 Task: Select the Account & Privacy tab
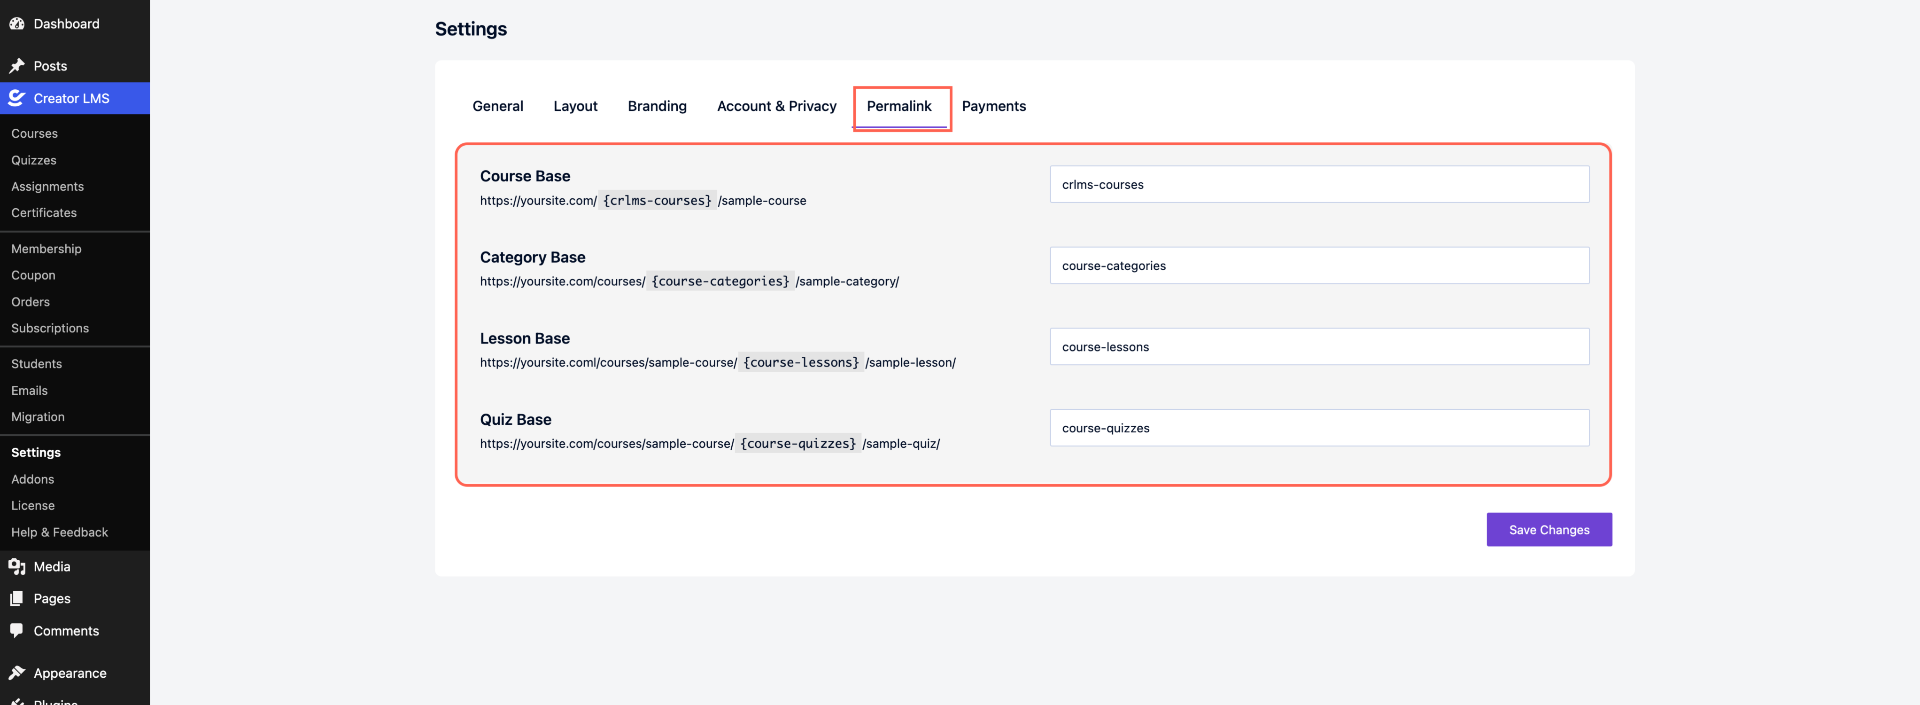(777, 106)
